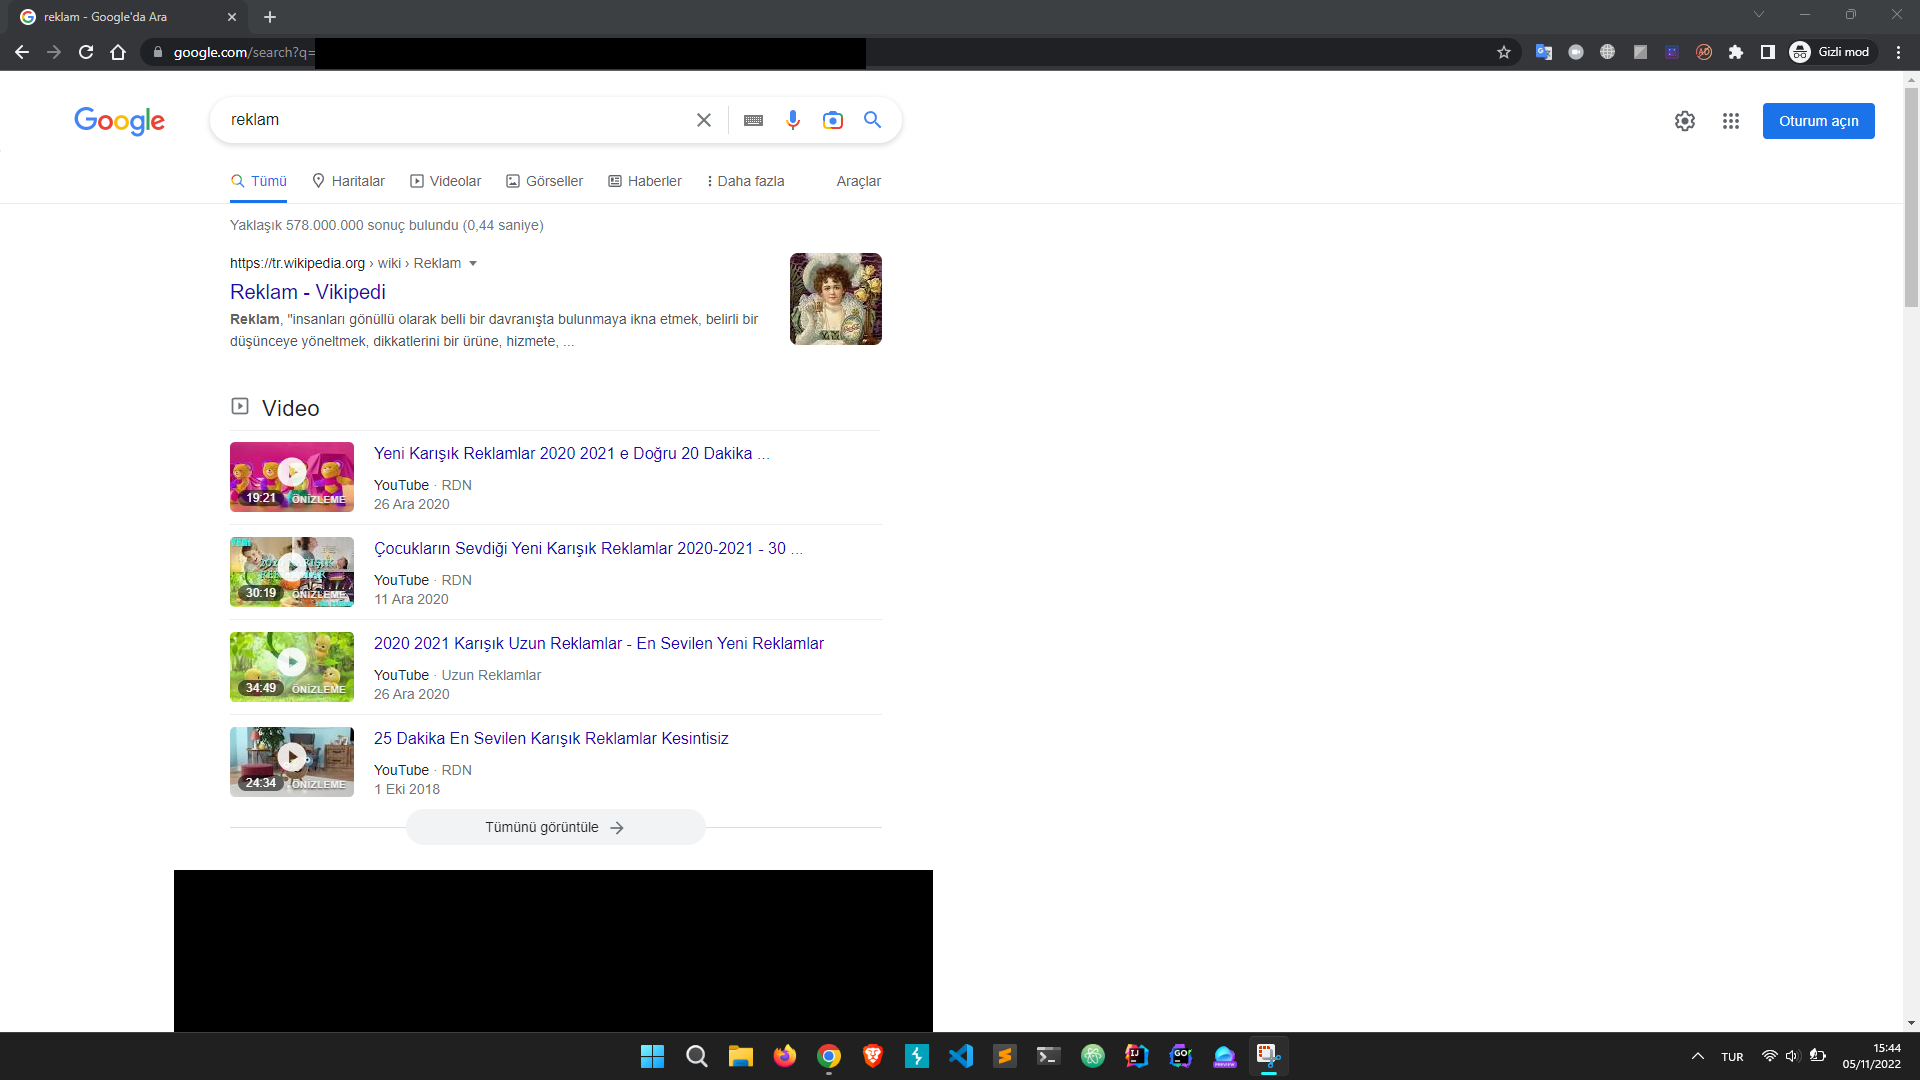The image size is (1920, 1080).
Task: Click the Tümünü görüntüle link
Action: (x=555, y=827)
